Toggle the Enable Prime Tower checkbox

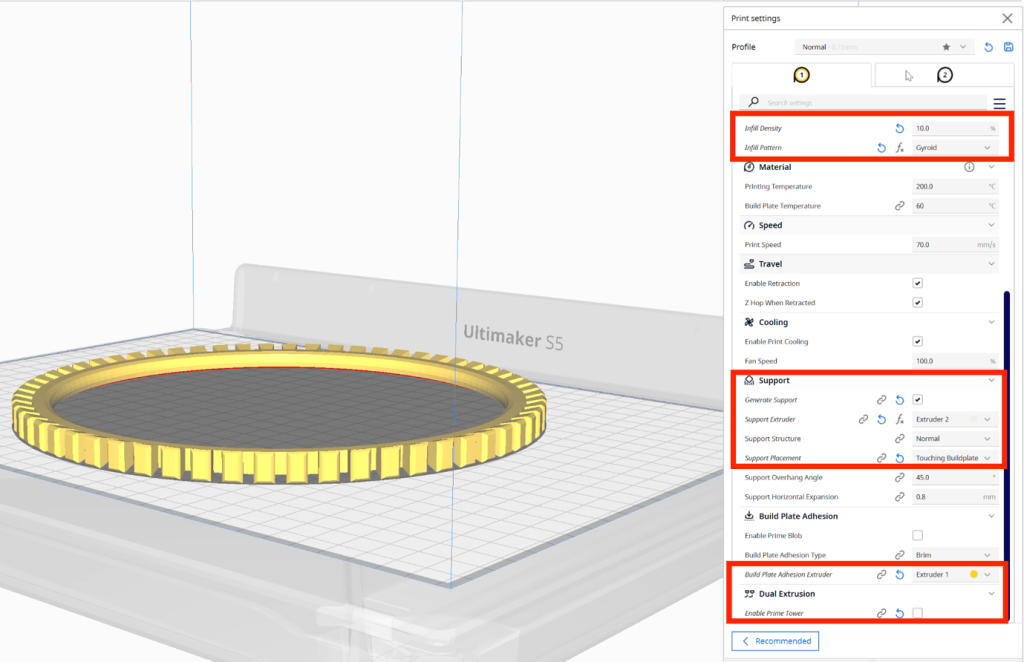point(918,613)
